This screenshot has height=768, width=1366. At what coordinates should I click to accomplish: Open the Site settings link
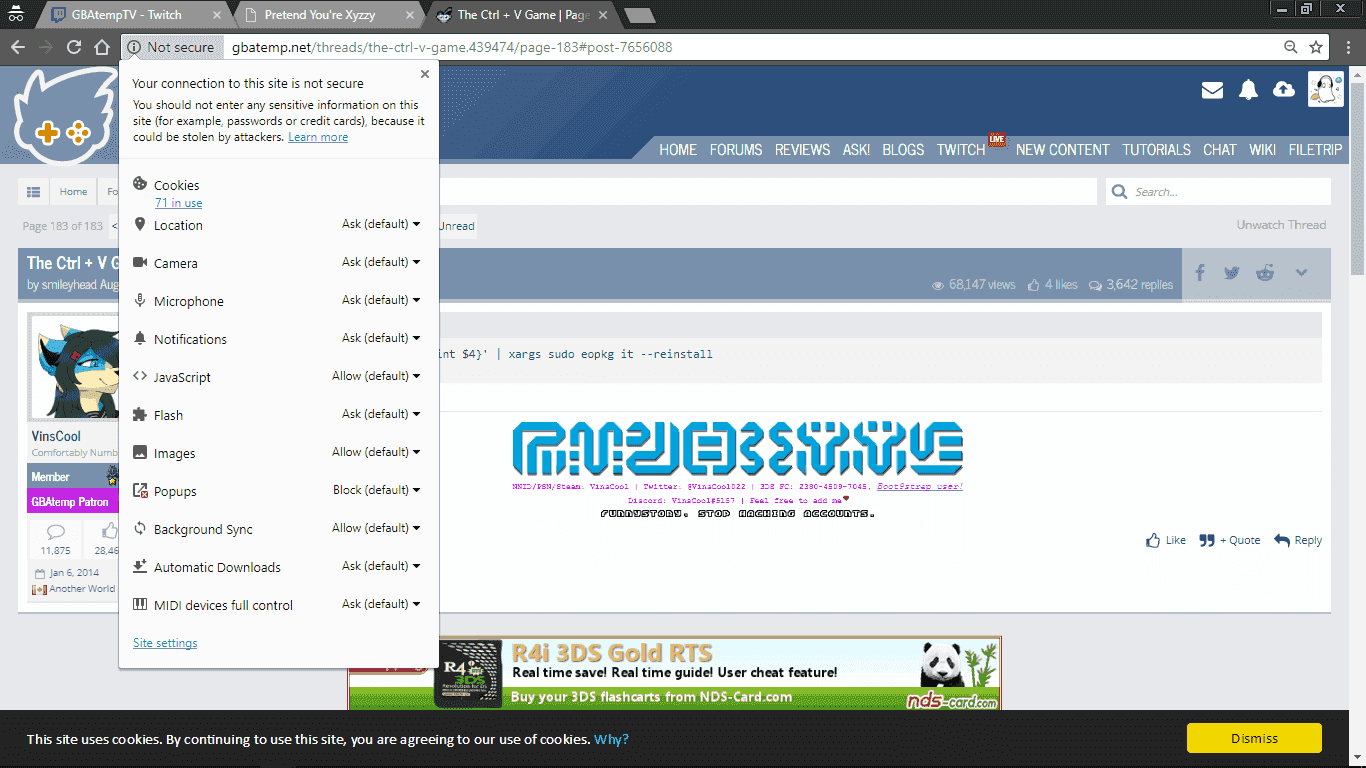(165, 643)
